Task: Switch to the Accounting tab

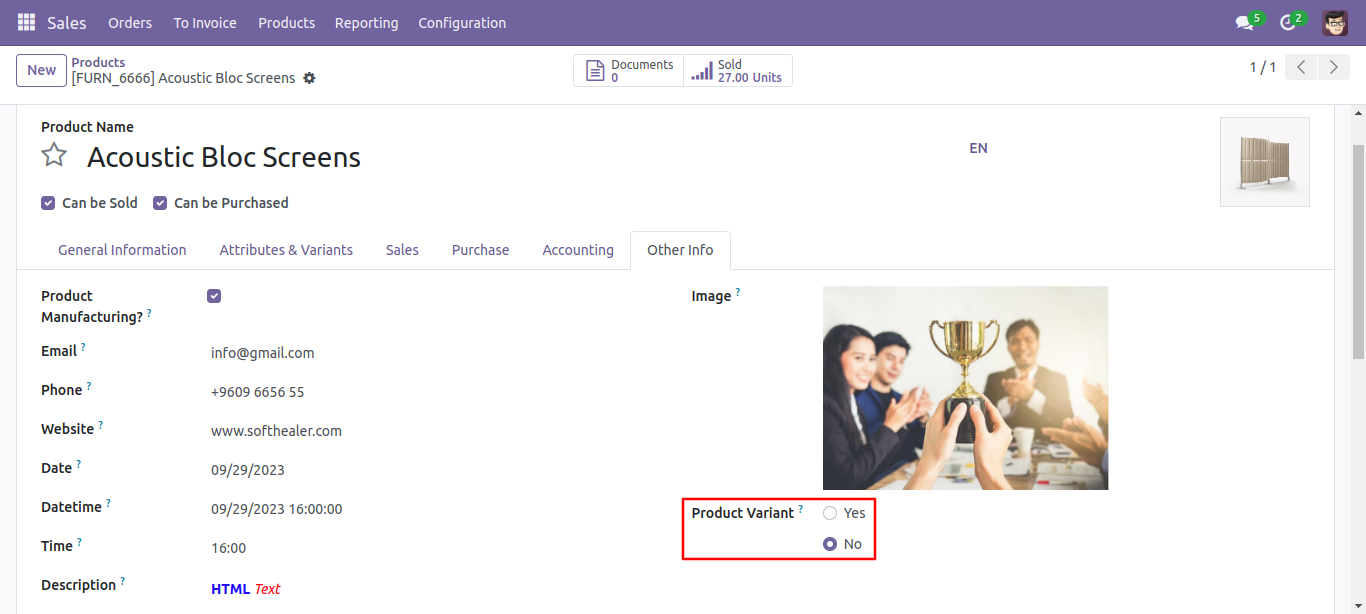Action: [578, 250]
